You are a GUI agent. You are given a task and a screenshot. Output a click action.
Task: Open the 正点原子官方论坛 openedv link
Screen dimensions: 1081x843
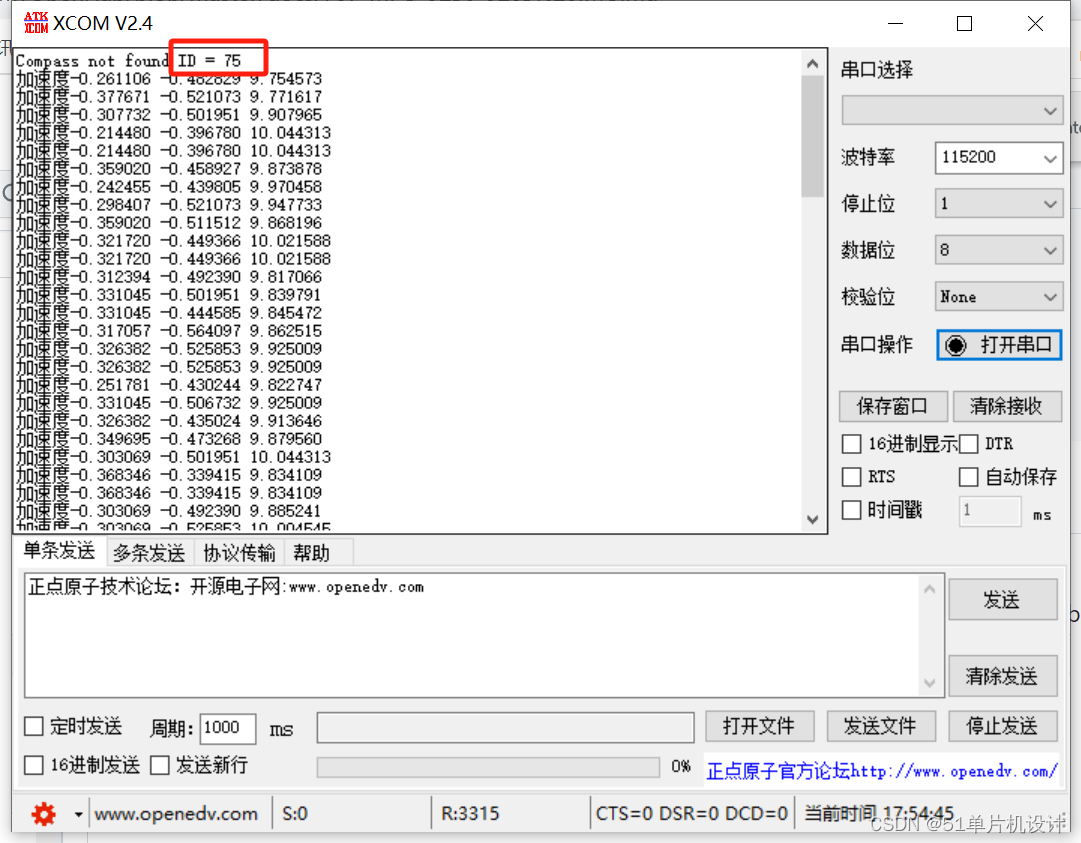click(x=881, y=771)
